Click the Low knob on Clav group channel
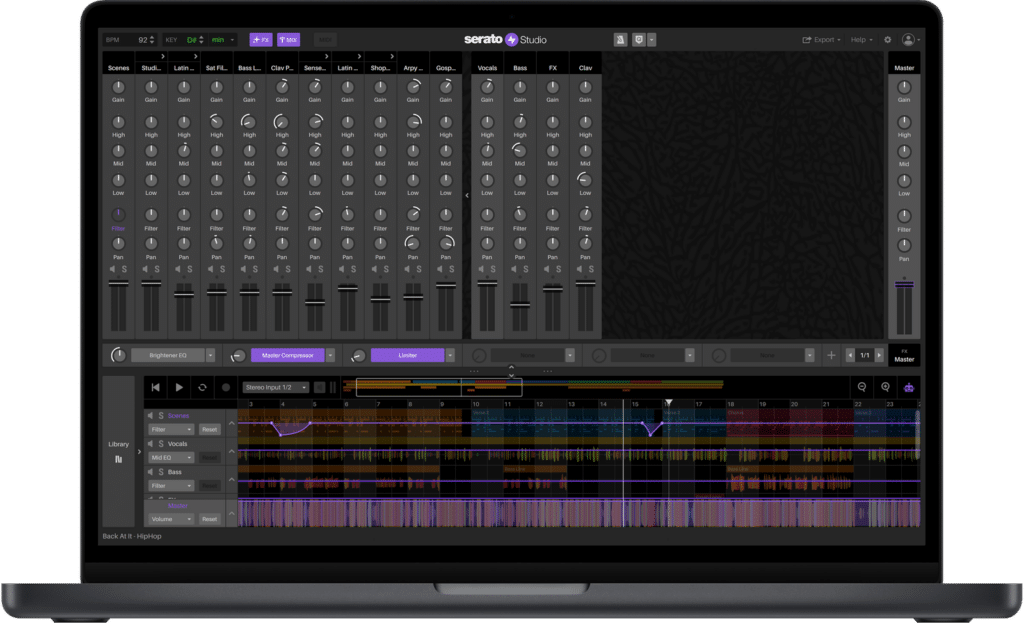This screenshot has width=1024, height=623. 585,180
